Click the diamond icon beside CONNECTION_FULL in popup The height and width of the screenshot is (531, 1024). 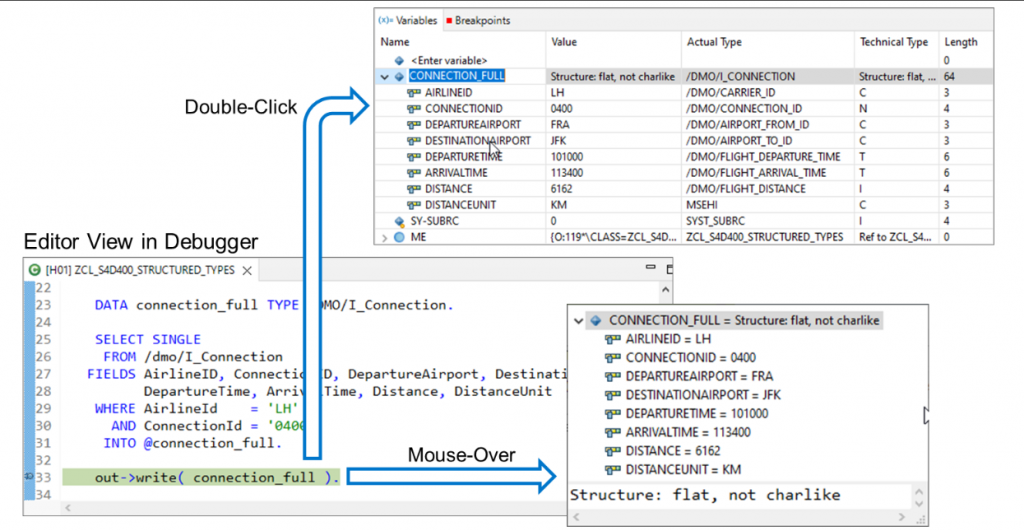(x=596, y=321)
